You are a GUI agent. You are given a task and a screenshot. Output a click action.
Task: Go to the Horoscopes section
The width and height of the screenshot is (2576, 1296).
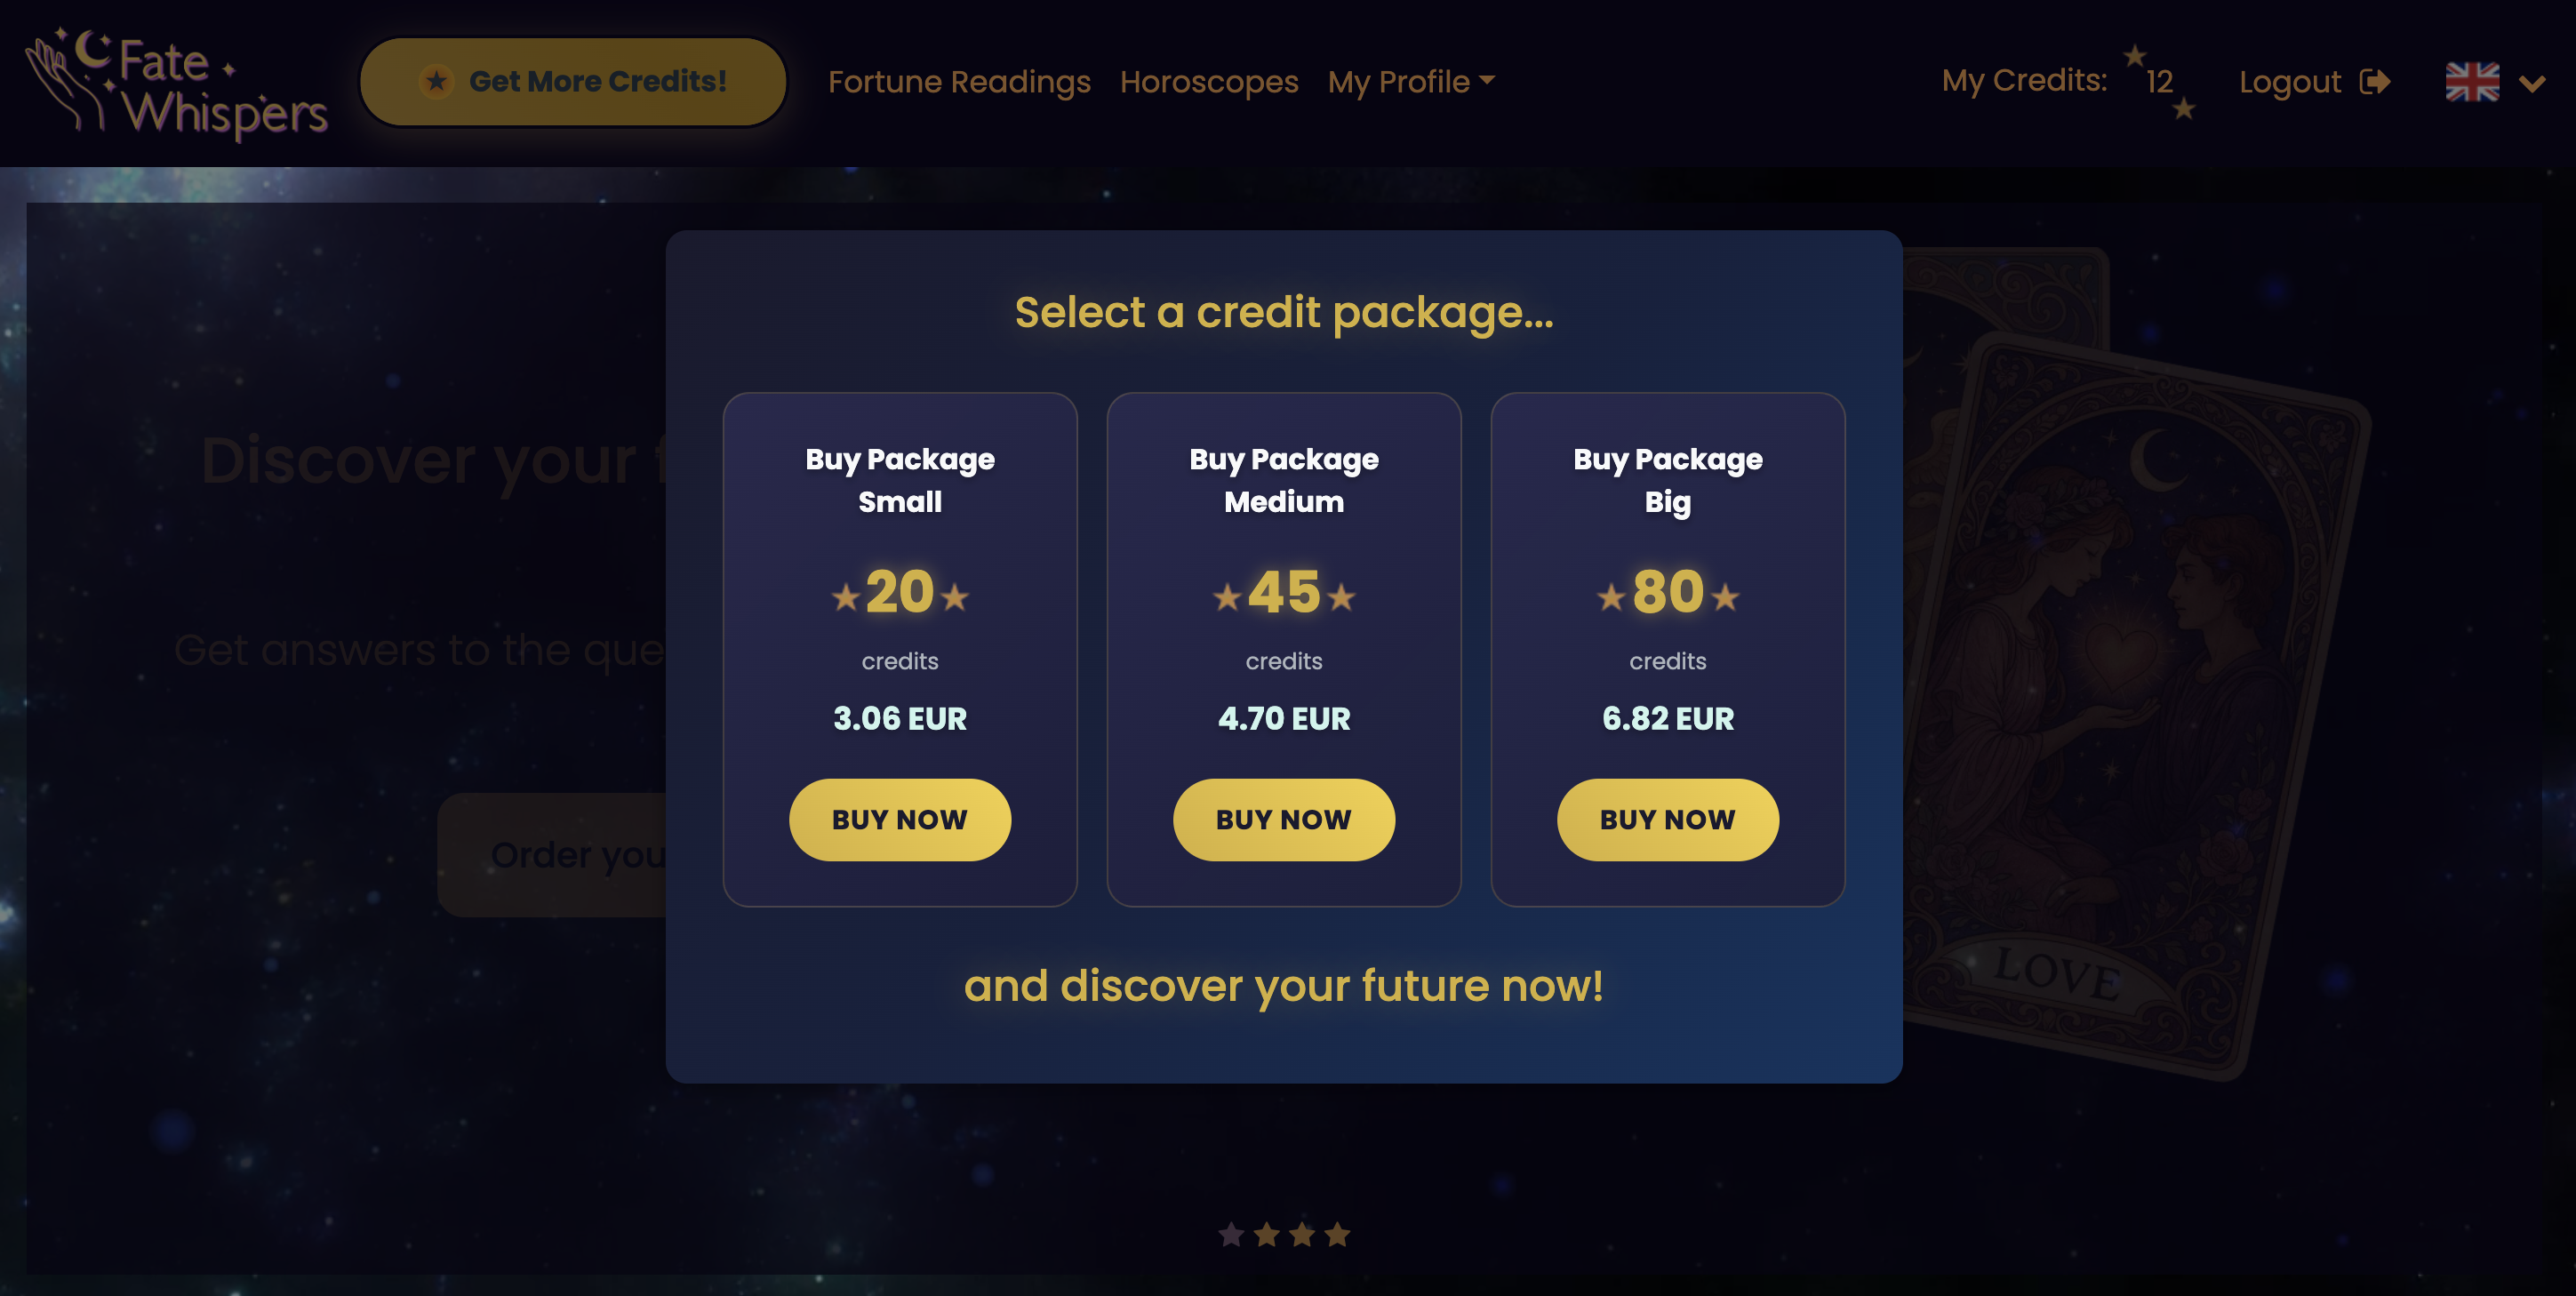tap(1209, 81)
